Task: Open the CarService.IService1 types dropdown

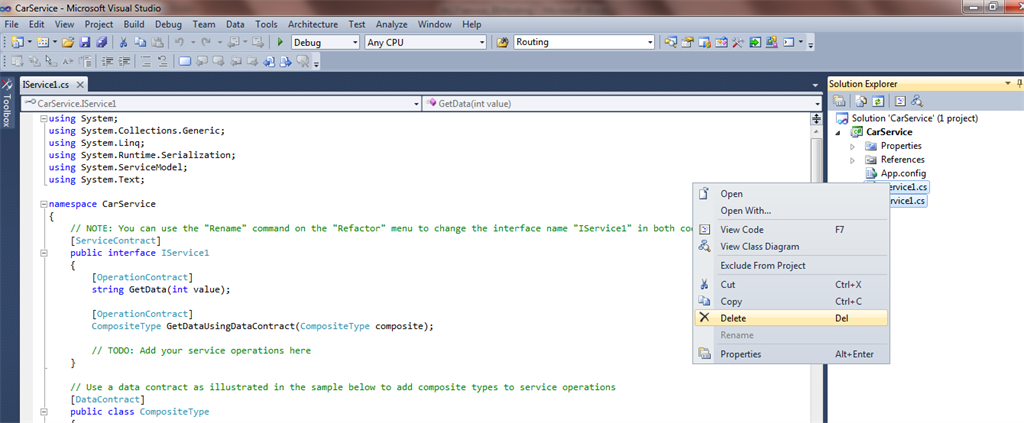Action: click(x=417, y=104)
